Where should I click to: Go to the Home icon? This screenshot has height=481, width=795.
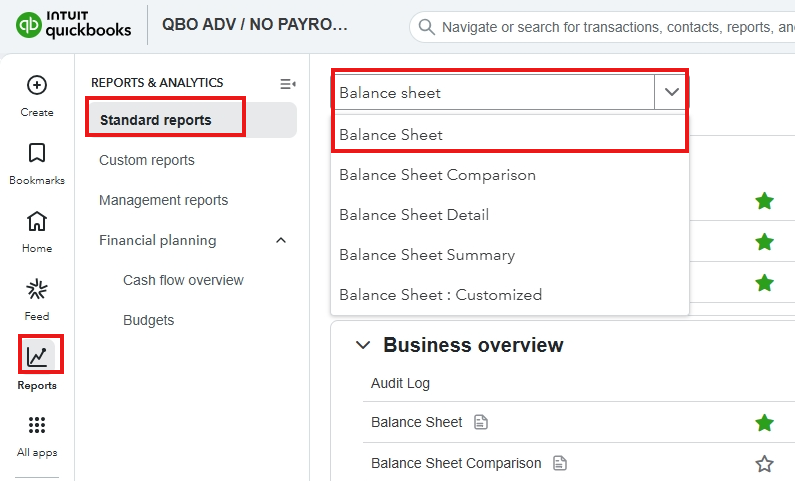point(37,222)
